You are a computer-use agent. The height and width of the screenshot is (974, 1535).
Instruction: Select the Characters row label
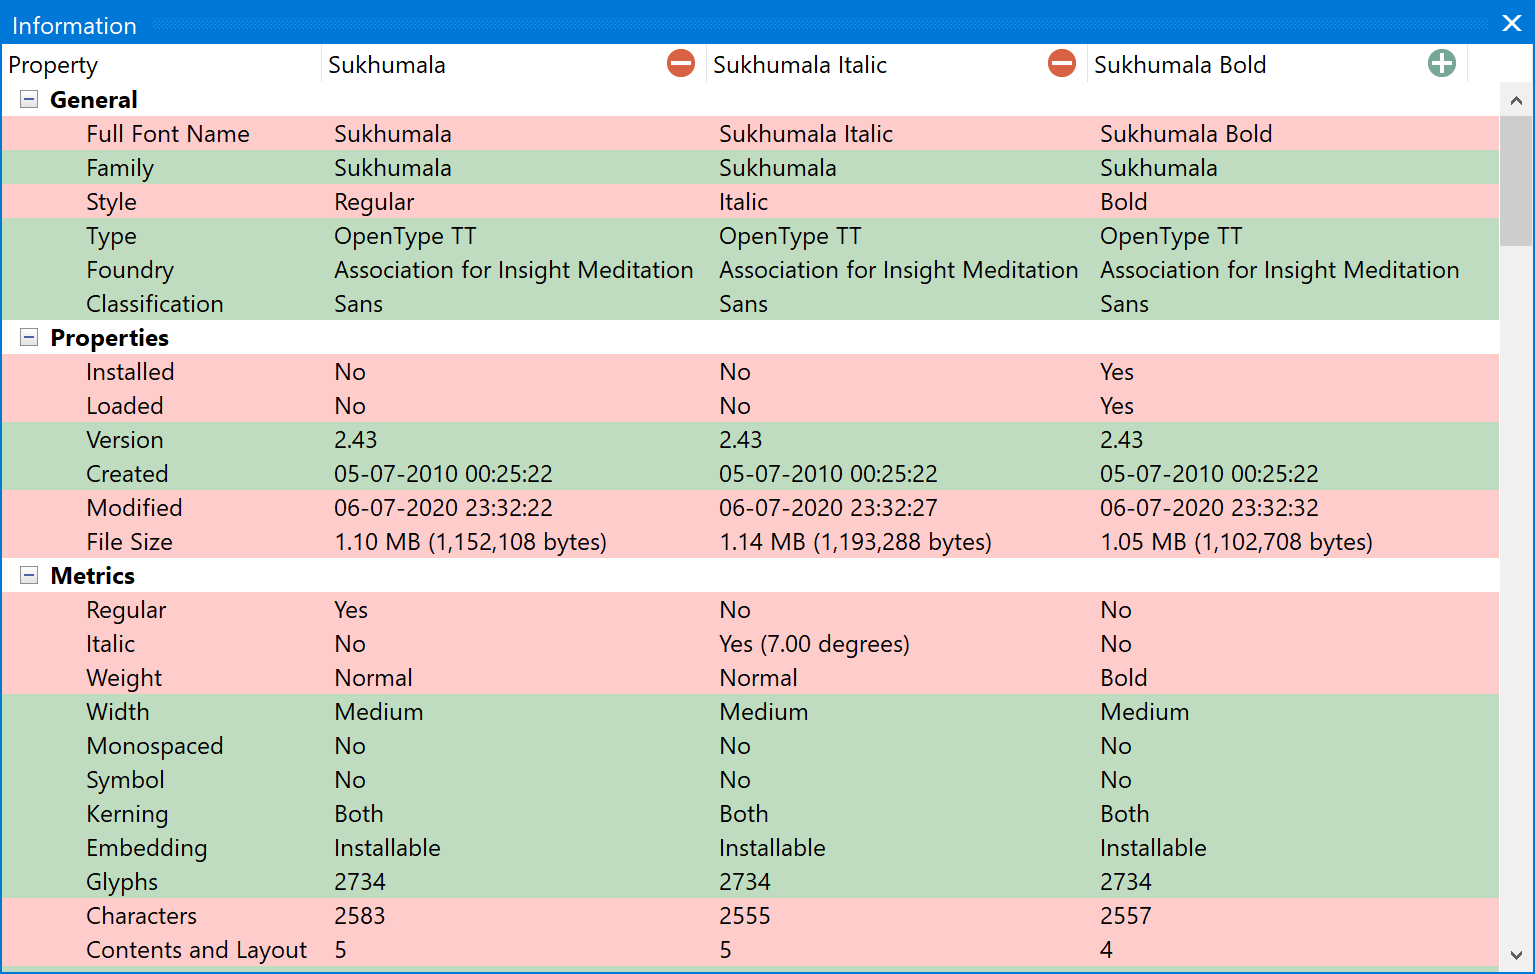141,916
